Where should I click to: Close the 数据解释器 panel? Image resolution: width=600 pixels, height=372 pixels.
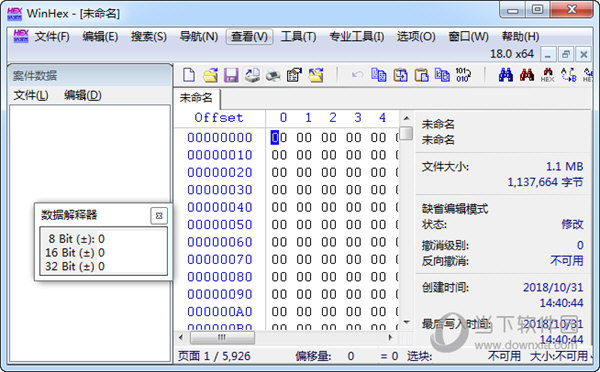(159, 216)
